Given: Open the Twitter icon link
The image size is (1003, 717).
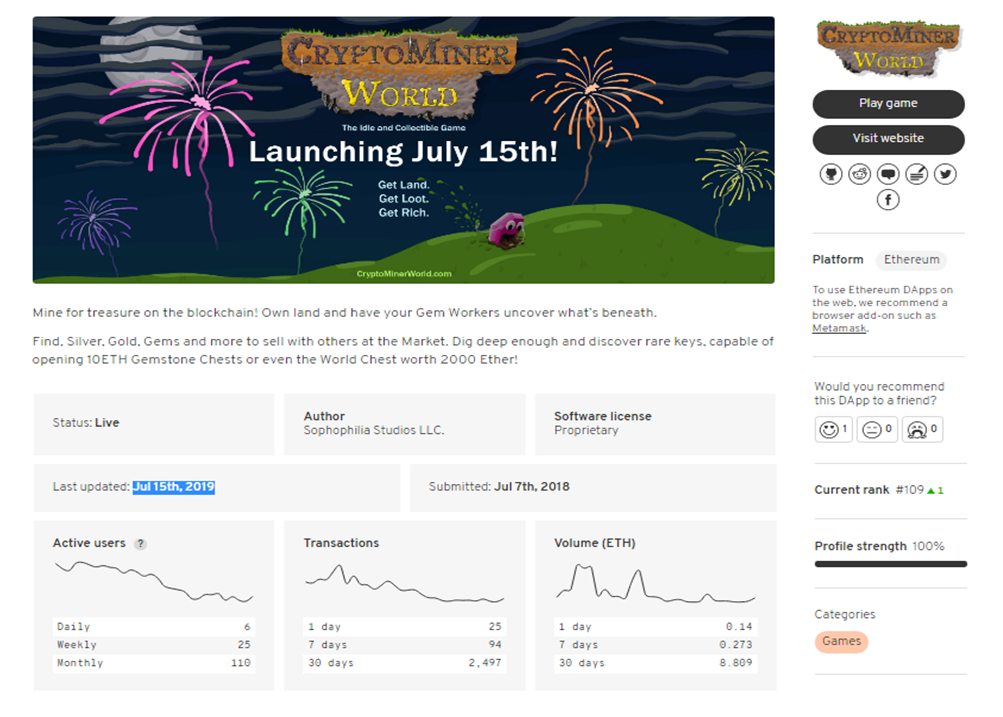Looking at the screenshot, I should pyautogui.click(x=945, y=174).
